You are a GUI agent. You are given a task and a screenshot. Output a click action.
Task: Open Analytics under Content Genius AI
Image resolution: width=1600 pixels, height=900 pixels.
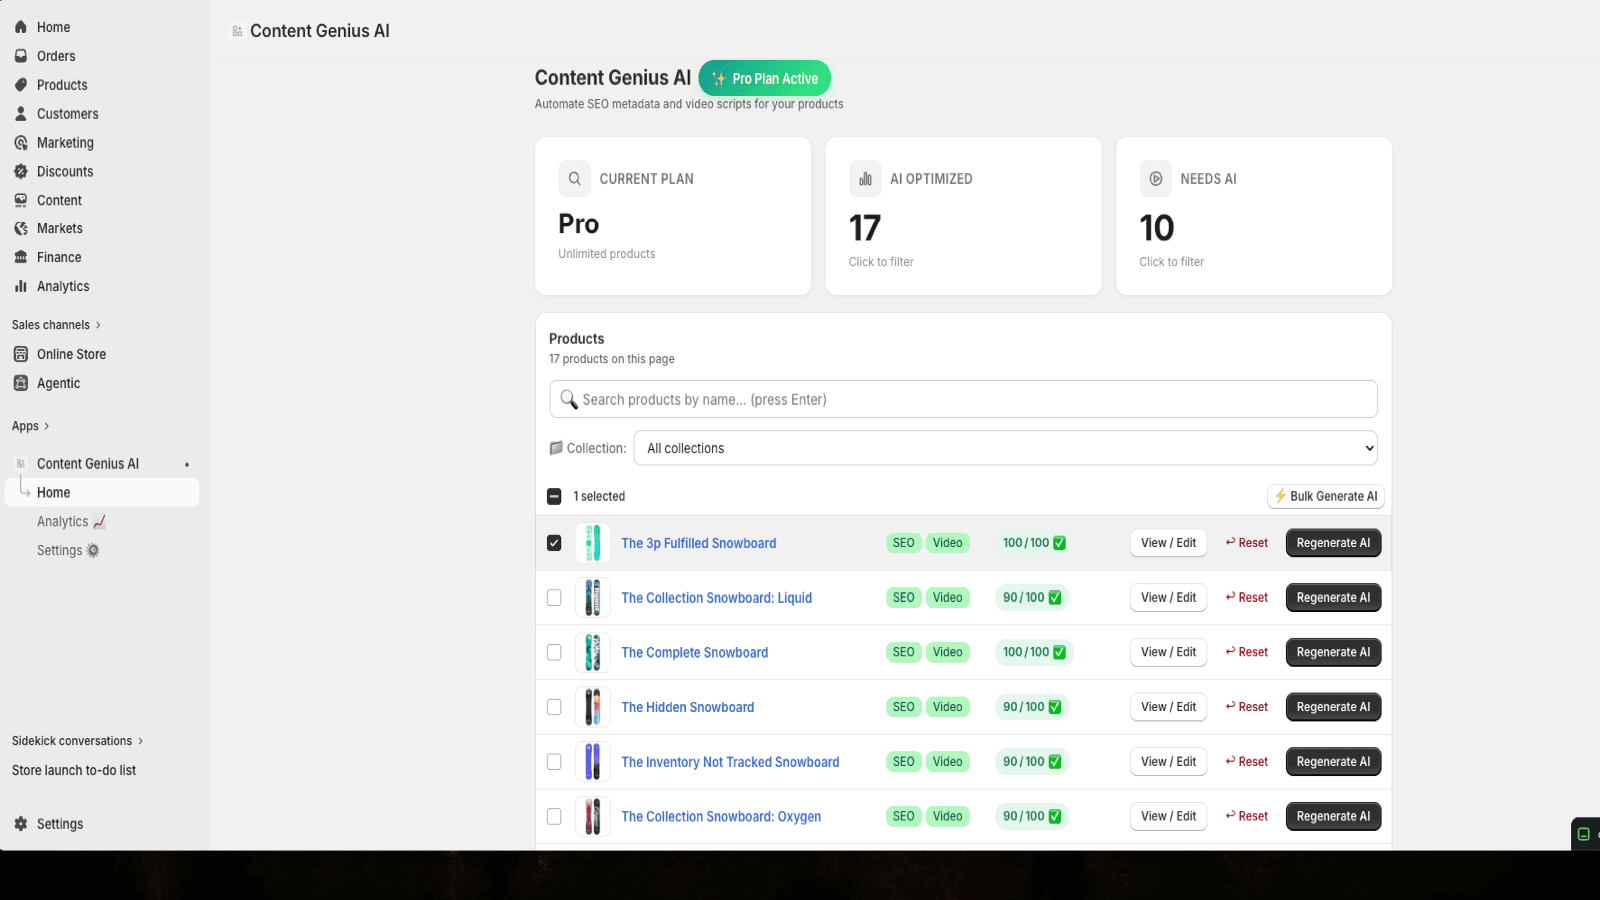(x=71, y=522)
